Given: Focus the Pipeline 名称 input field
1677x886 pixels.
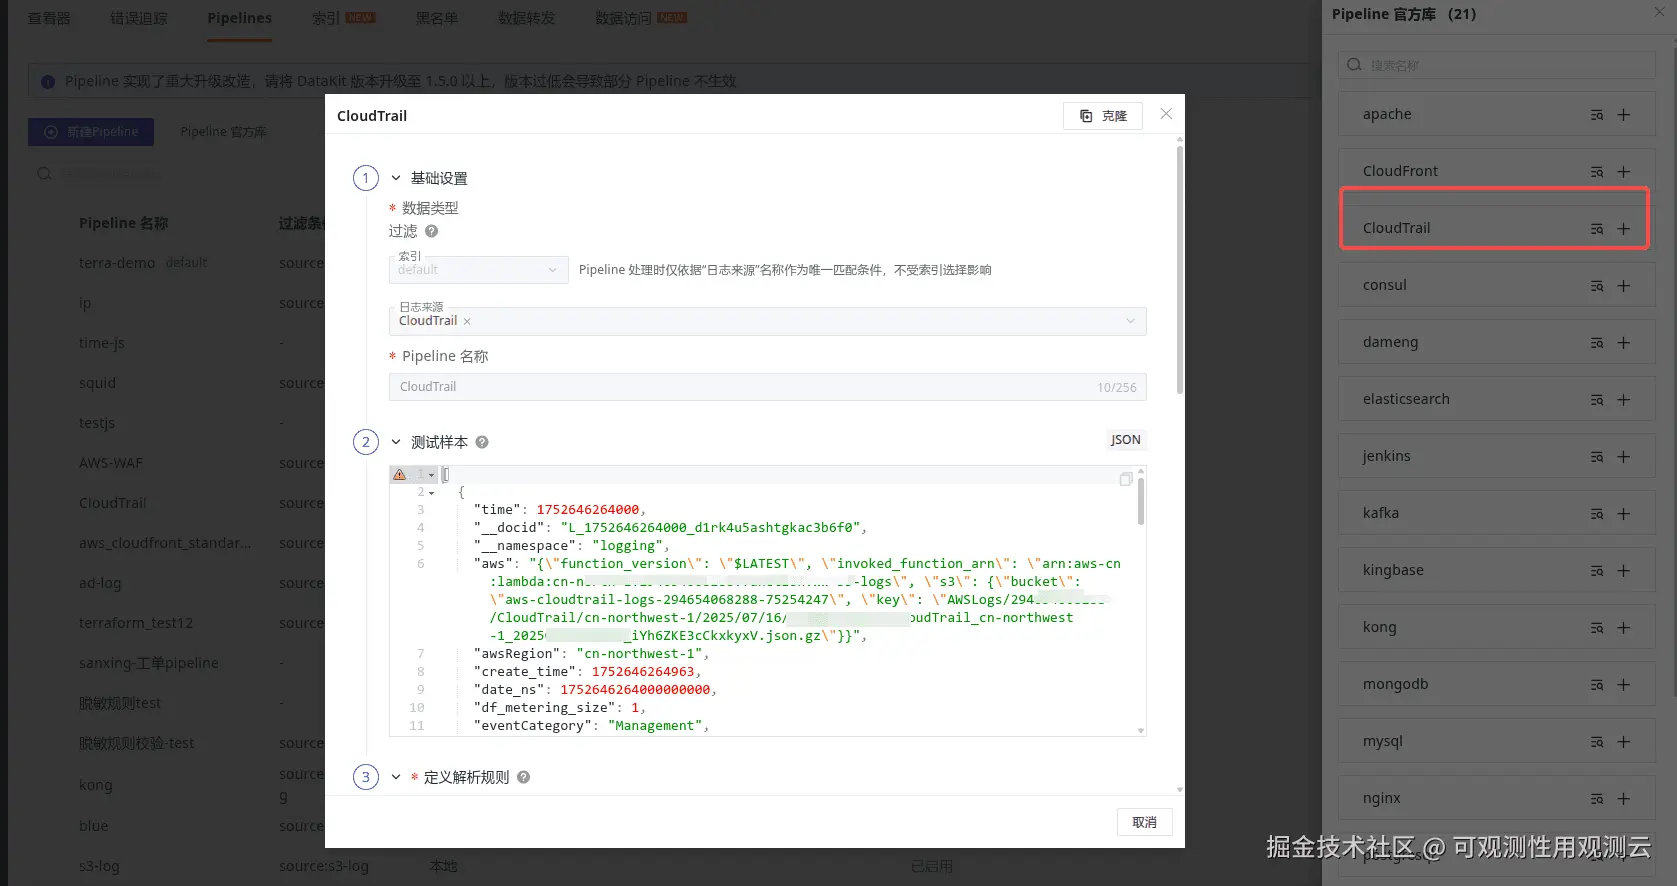Looking at the screenshot, I should (767, 387).
